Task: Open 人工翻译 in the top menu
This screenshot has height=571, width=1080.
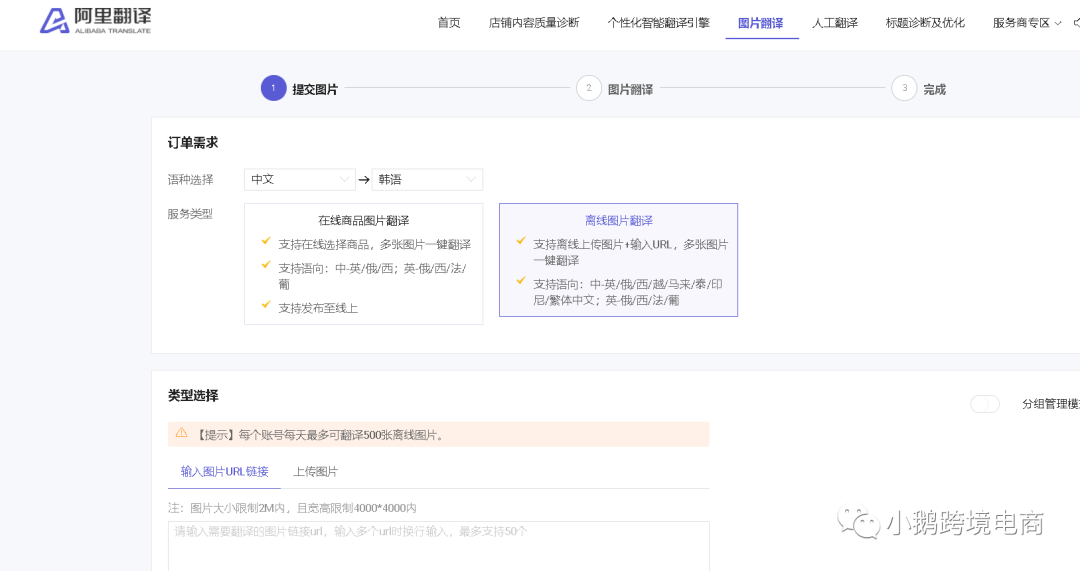Action: click(x=835, y=23)
